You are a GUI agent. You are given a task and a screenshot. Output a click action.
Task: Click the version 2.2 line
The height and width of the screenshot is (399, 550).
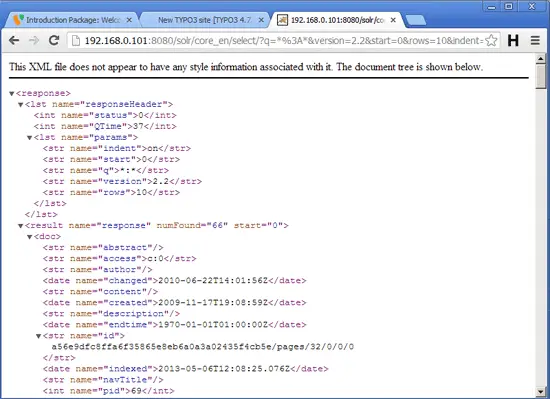pos(122,182)
